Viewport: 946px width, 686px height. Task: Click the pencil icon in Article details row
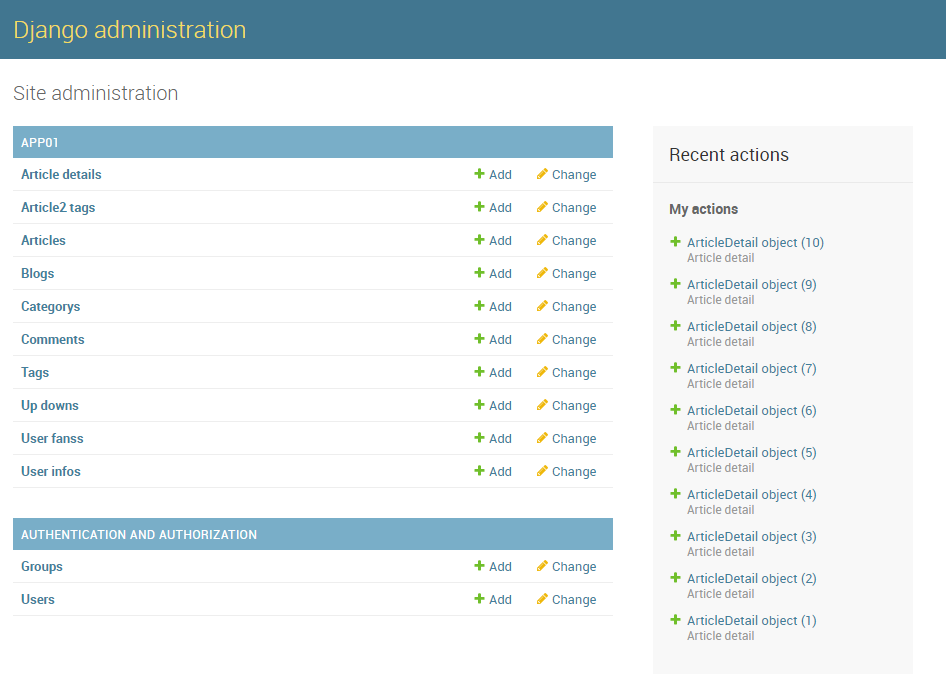click(x=542, y=174)
